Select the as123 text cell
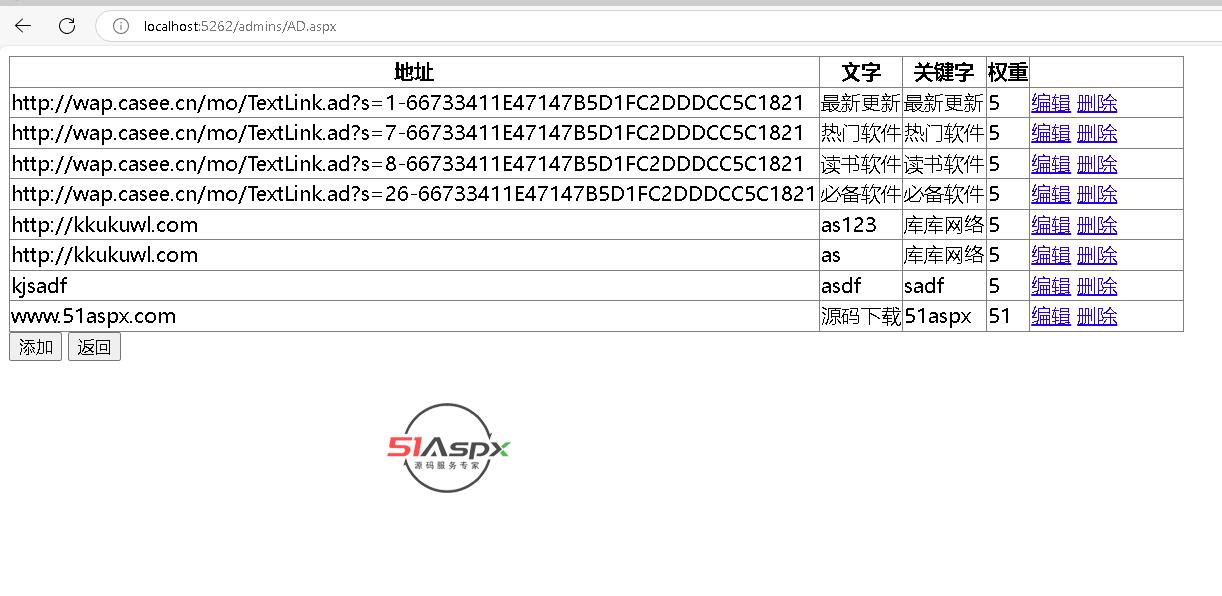This screenshot has width=1222, height=596. point(861,225)
